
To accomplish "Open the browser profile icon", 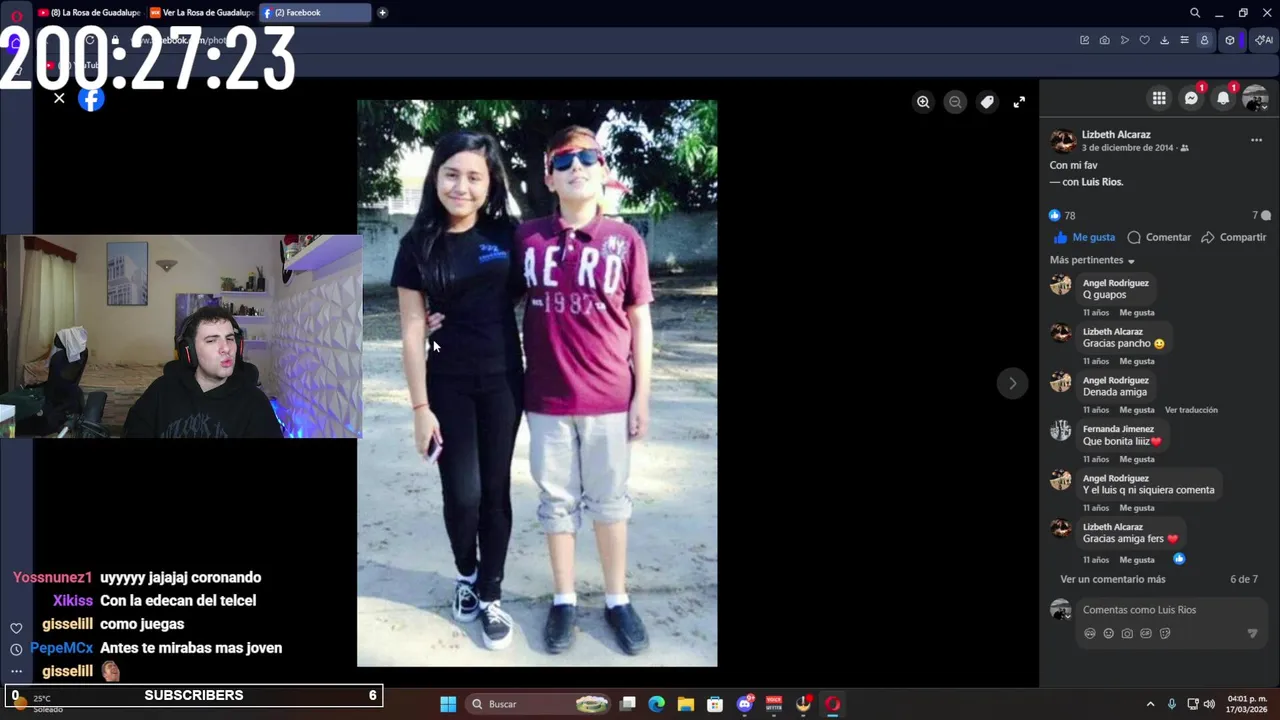I will pos(1204,40).
